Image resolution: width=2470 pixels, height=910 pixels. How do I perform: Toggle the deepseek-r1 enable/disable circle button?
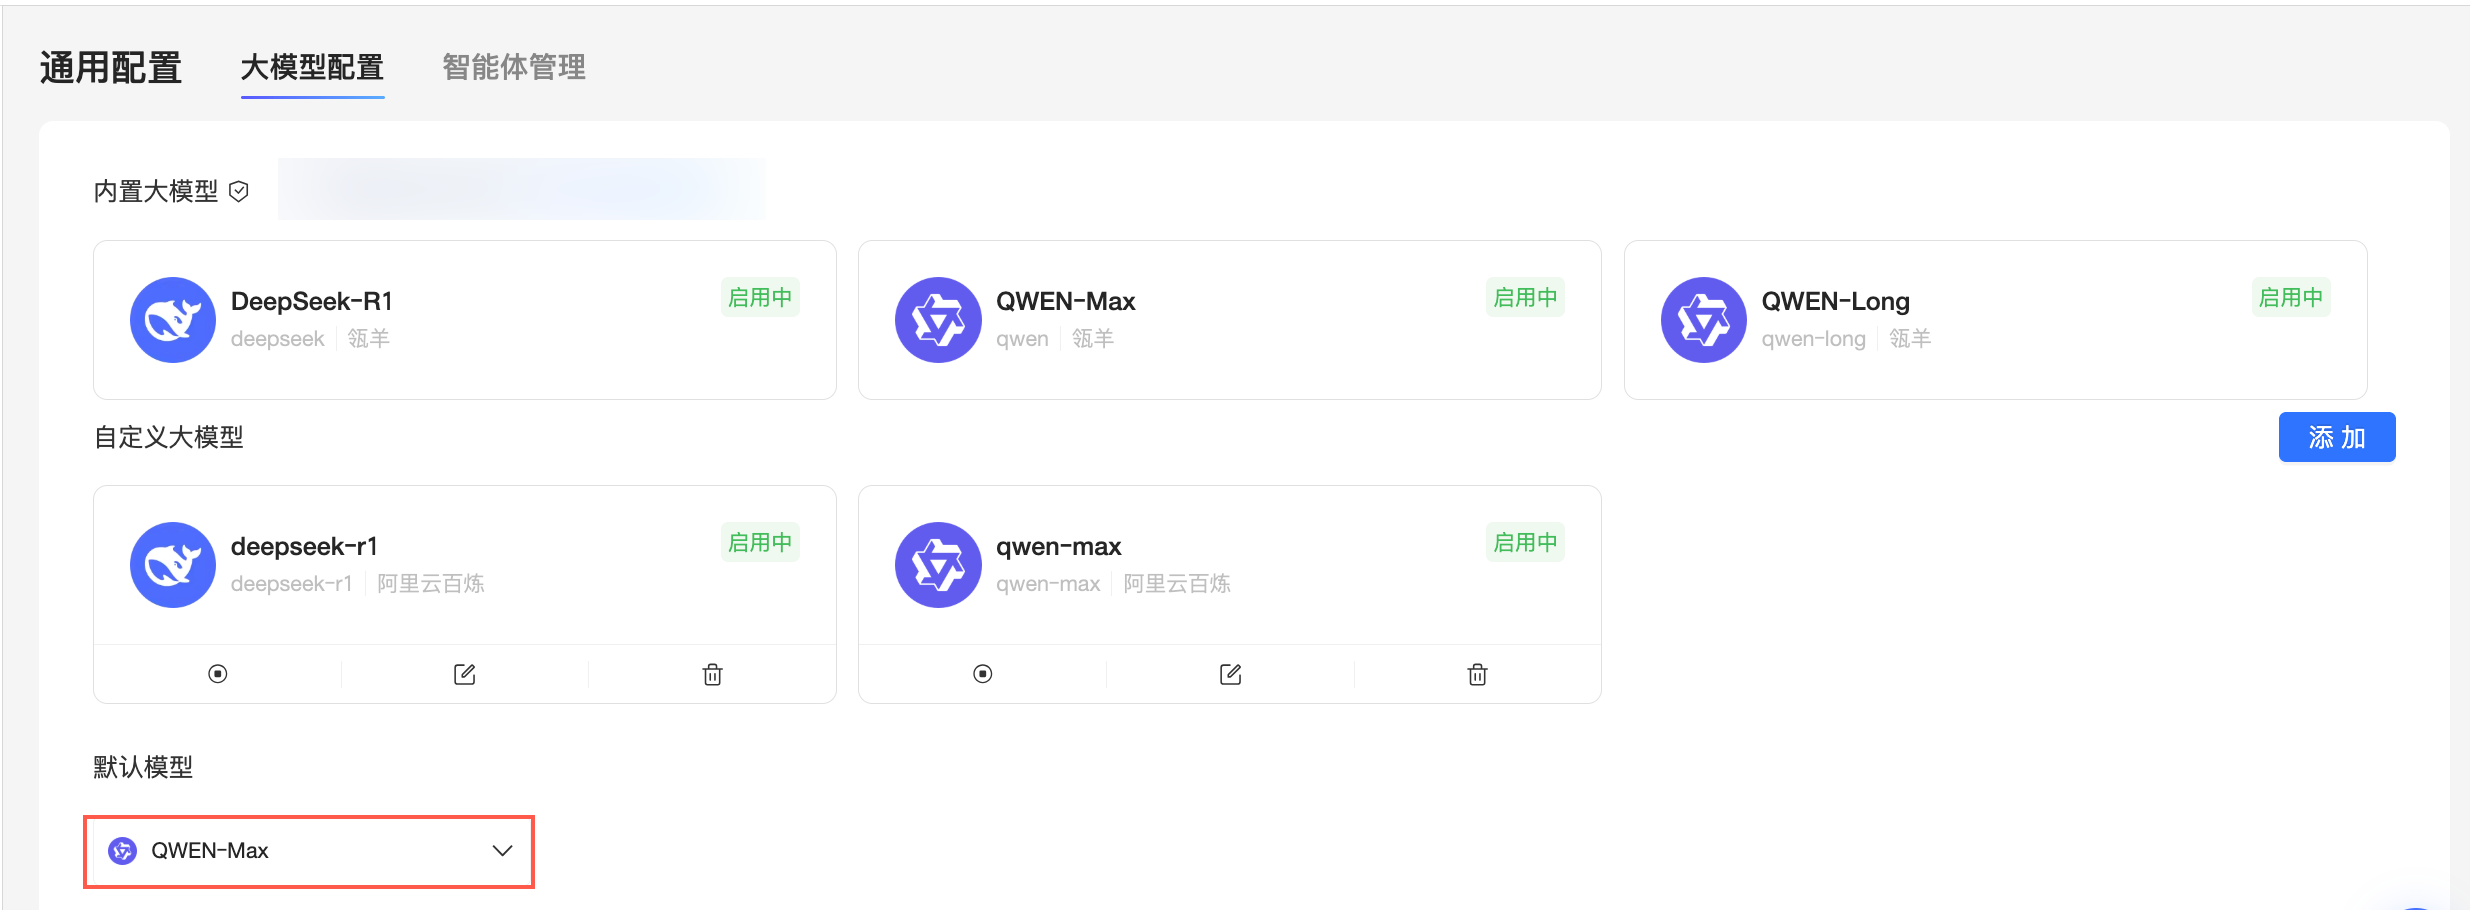[218, 674]
